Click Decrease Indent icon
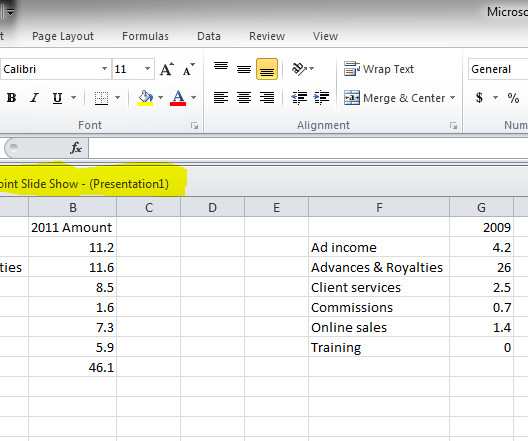Image resolution: width=528 pixels, height=441 pixels. coord(299,98)
